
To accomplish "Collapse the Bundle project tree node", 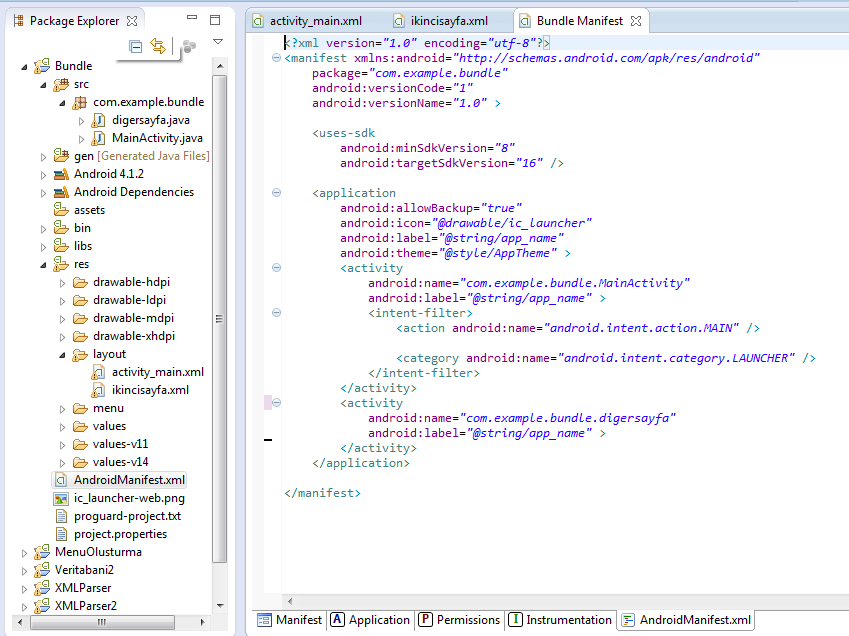I will (25, 66).
